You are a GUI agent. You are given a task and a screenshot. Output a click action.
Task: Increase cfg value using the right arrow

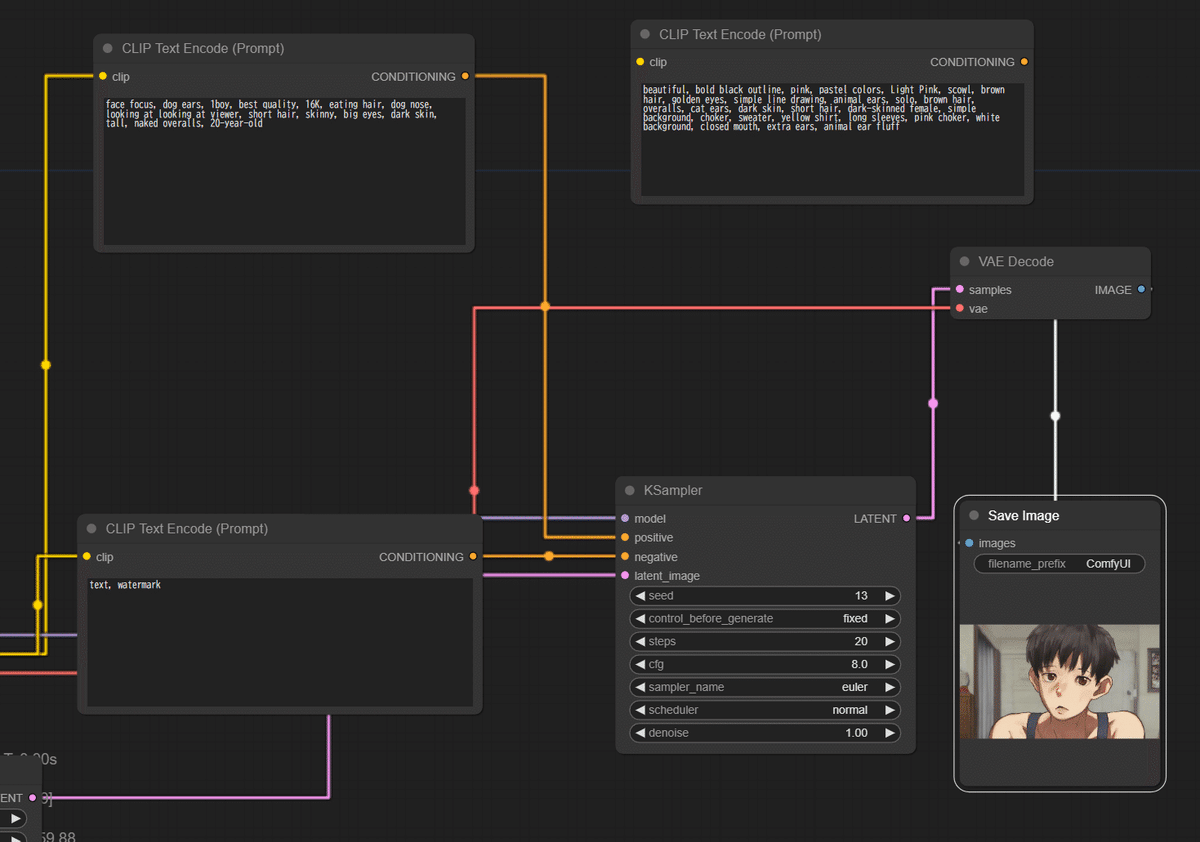pos(889,664)
